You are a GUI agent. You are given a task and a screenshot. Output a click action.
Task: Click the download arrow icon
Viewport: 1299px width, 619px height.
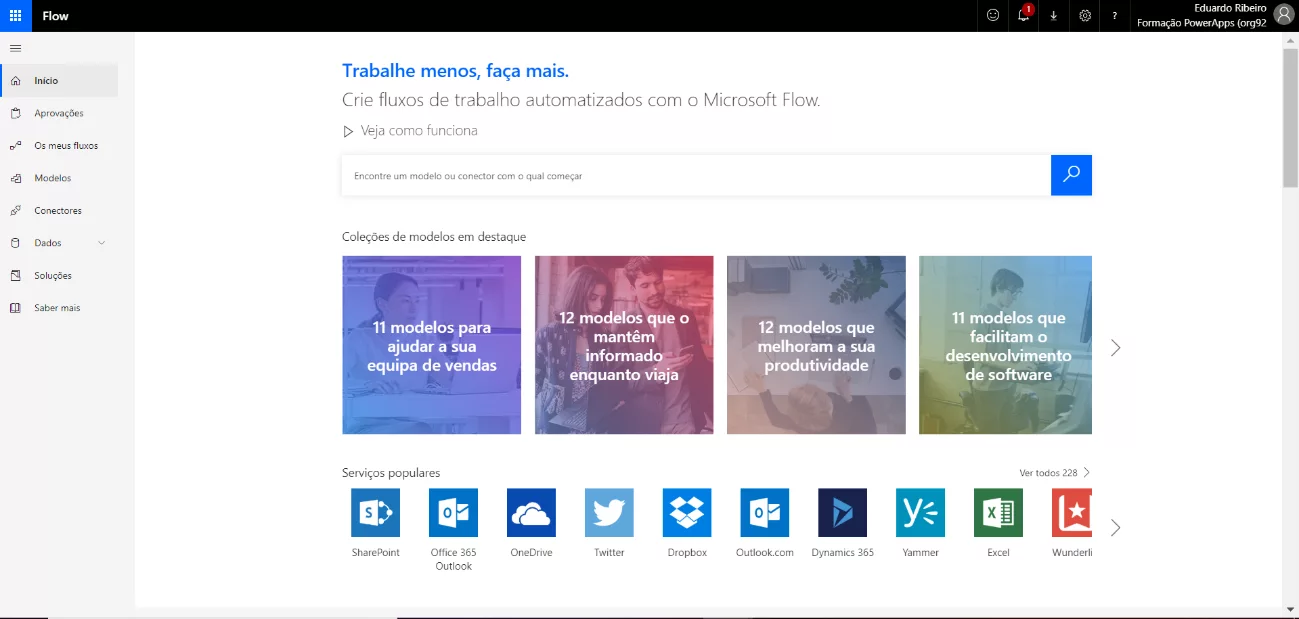1054,16
